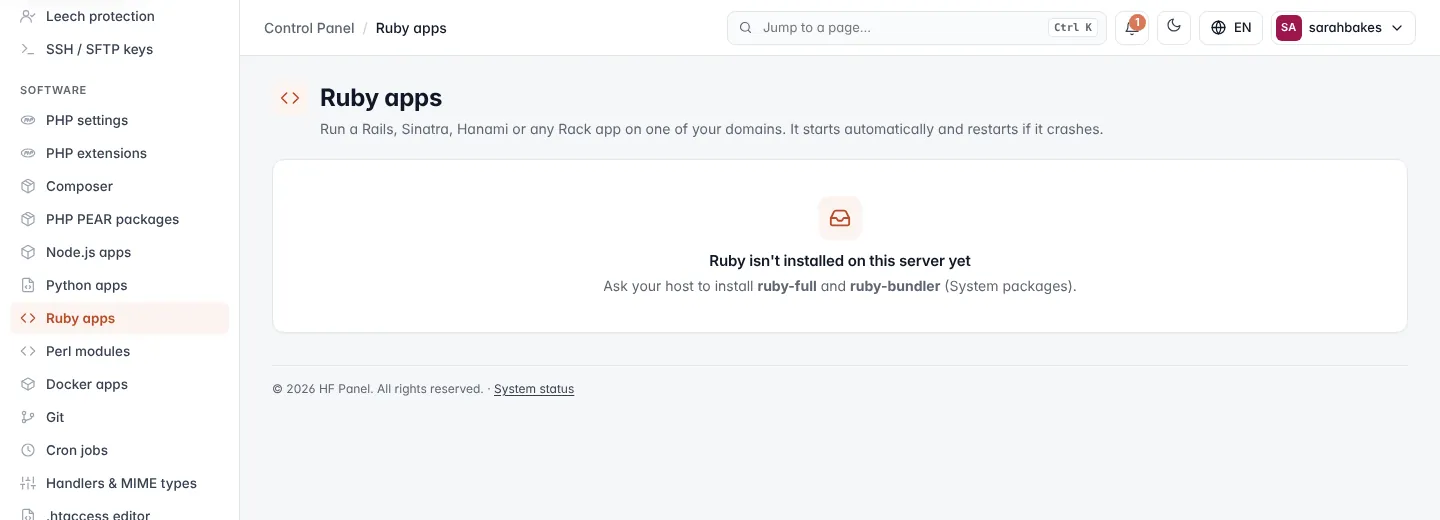This screenshot has width=1440, height=520.
Task: Click the PHP extensions icon in sidebar
Action: (28, 153)
